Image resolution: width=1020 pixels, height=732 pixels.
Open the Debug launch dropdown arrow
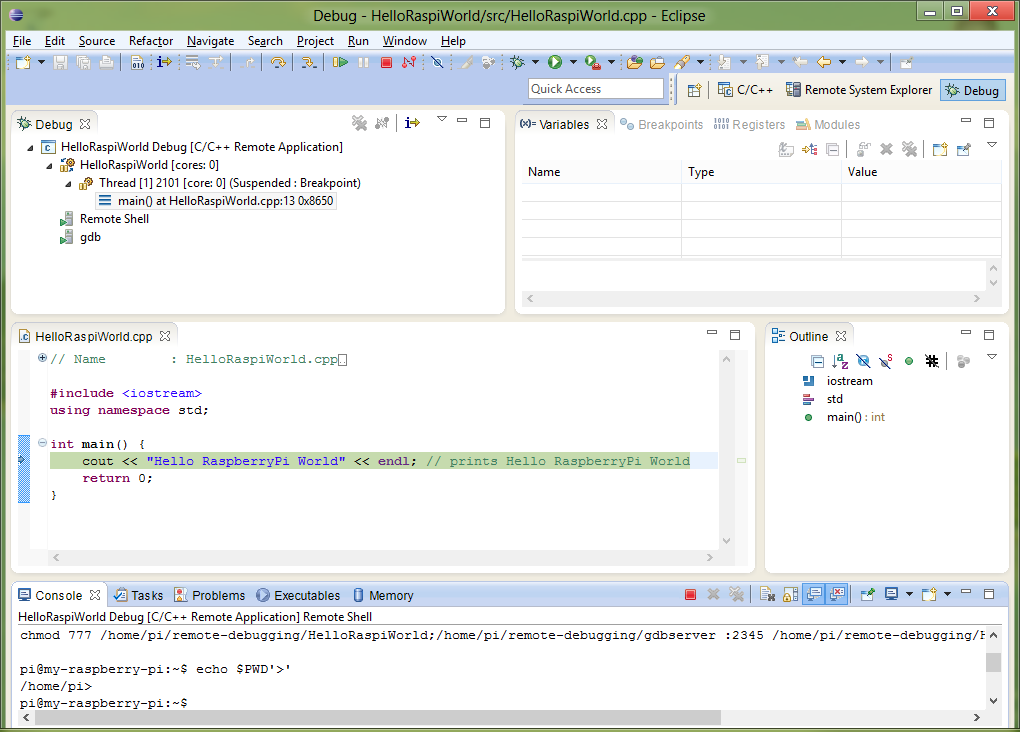[535, 62]
